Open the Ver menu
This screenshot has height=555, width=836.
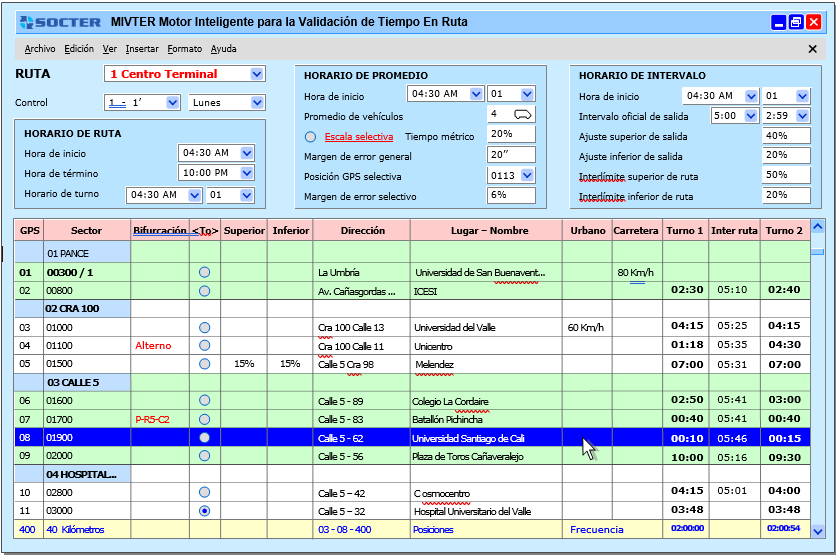click(x=110, y=49)
